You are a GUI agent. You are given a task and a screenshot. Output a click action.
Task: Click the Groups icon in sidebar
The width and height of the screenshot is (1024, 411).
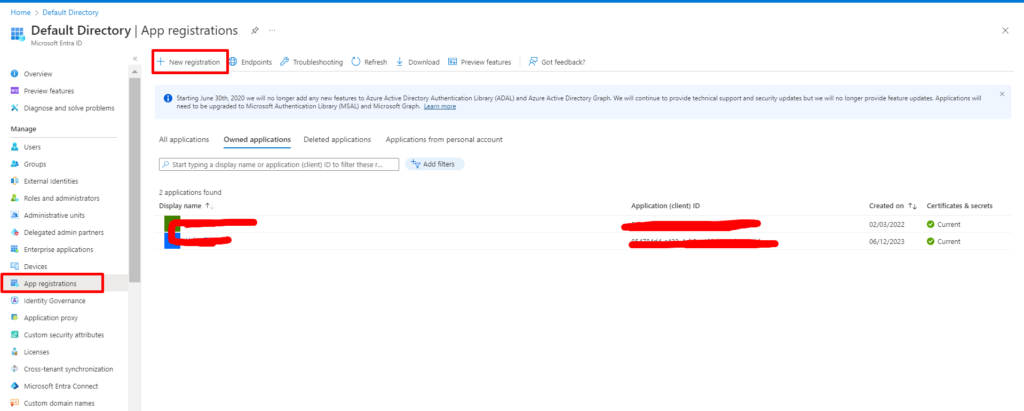click(14, 164)
